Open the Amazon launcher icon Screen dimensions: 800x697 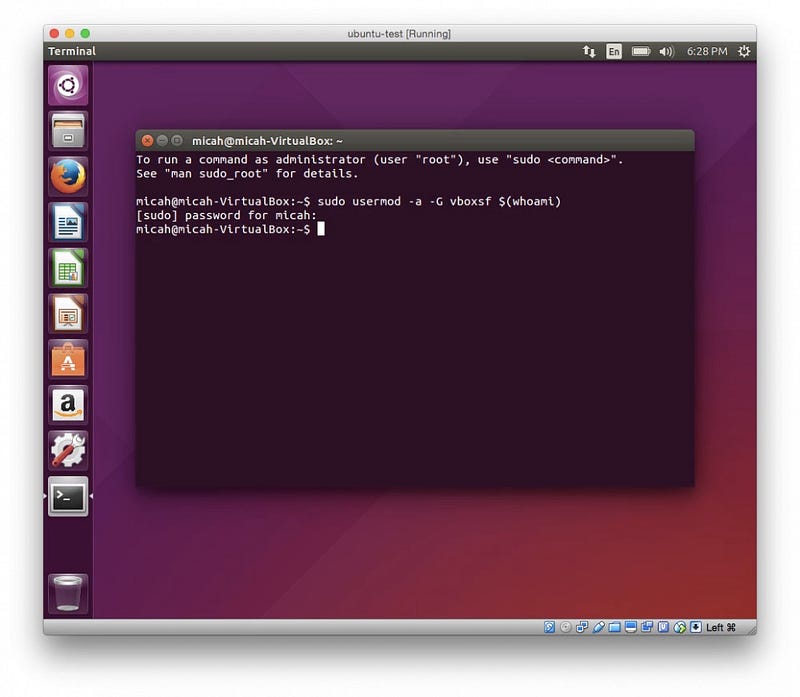pyautogui.click(x=68, y=405)
